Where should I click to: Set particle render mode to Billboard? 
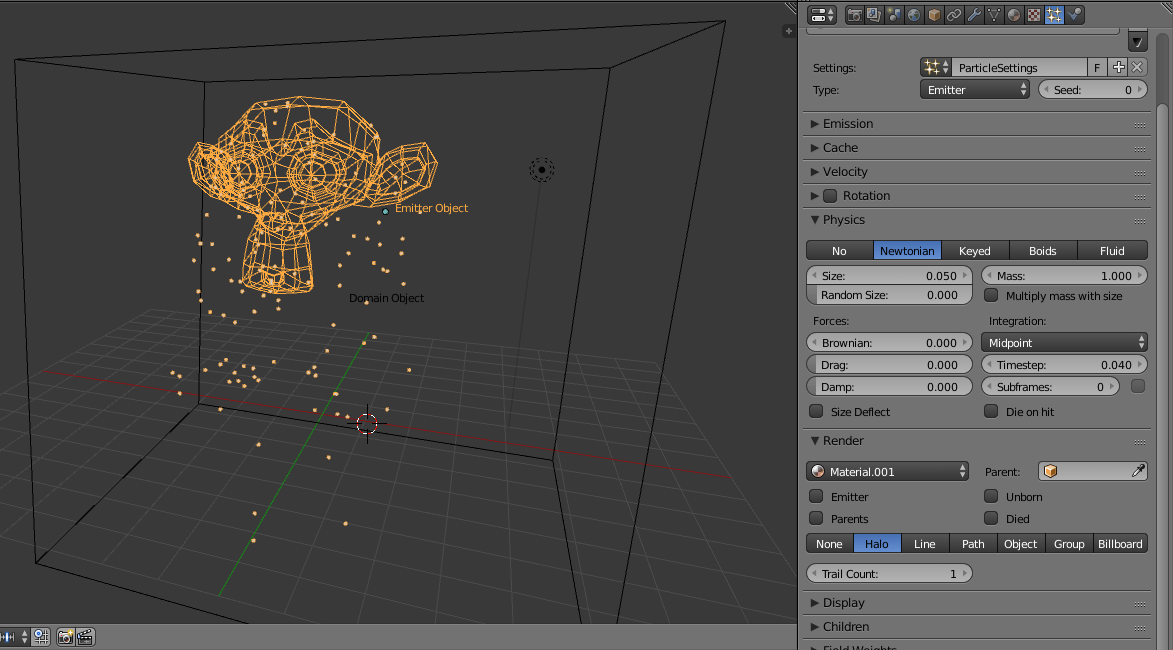[x=1120, y=543]
